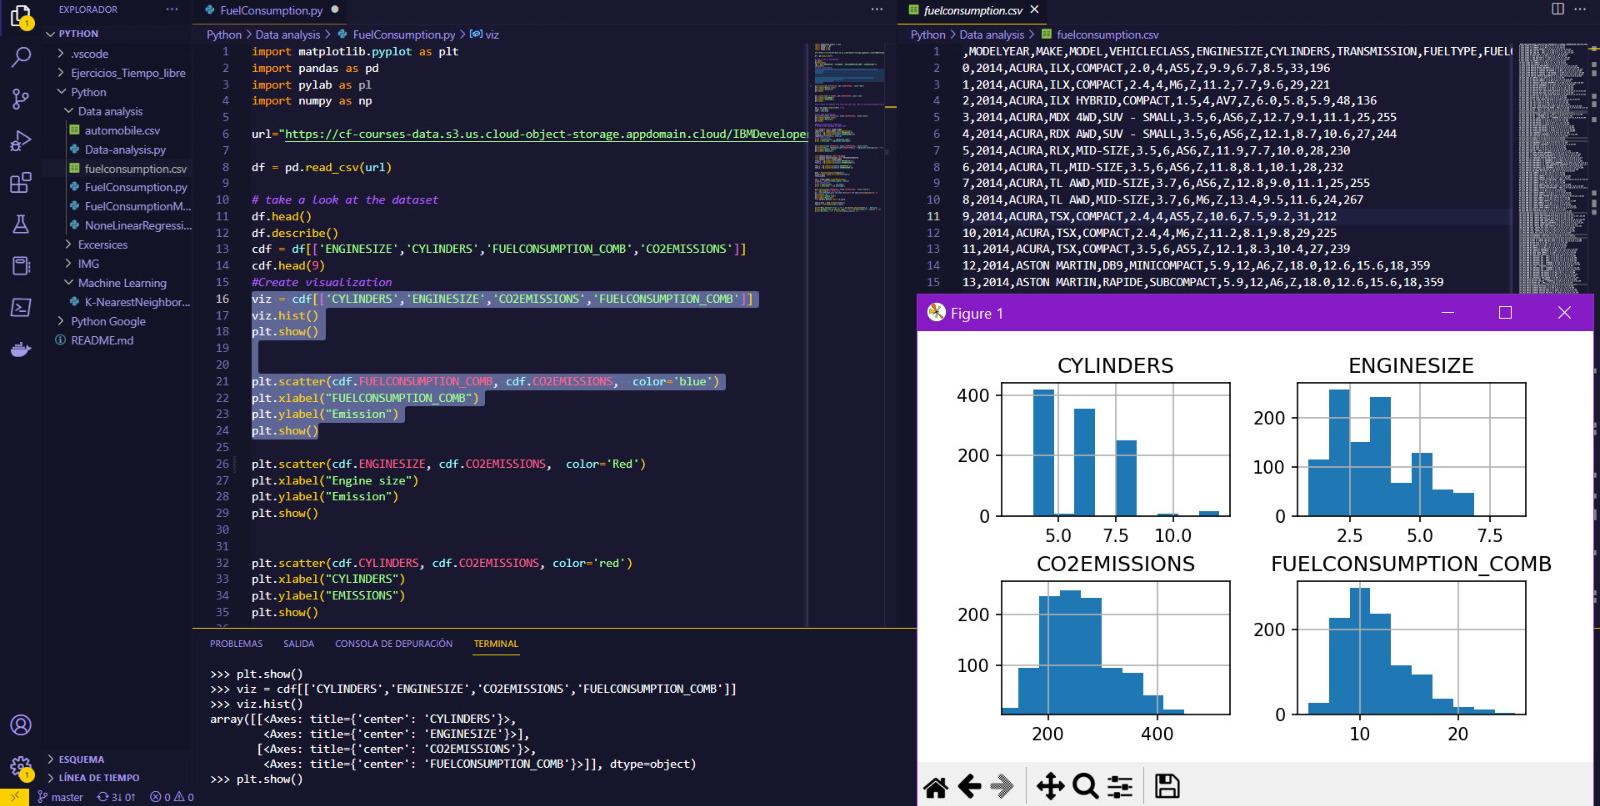Click the sync changes status item

click(116, 797)
